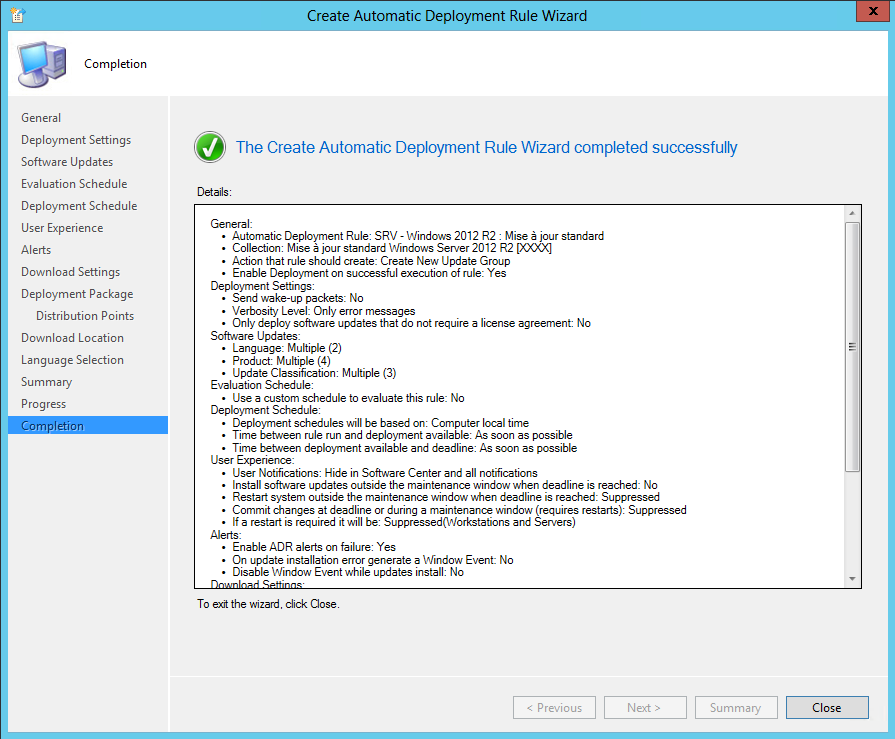Click the details scrollbar thumb
This screenshot has height=739, width=895.
tap(852, 347)
